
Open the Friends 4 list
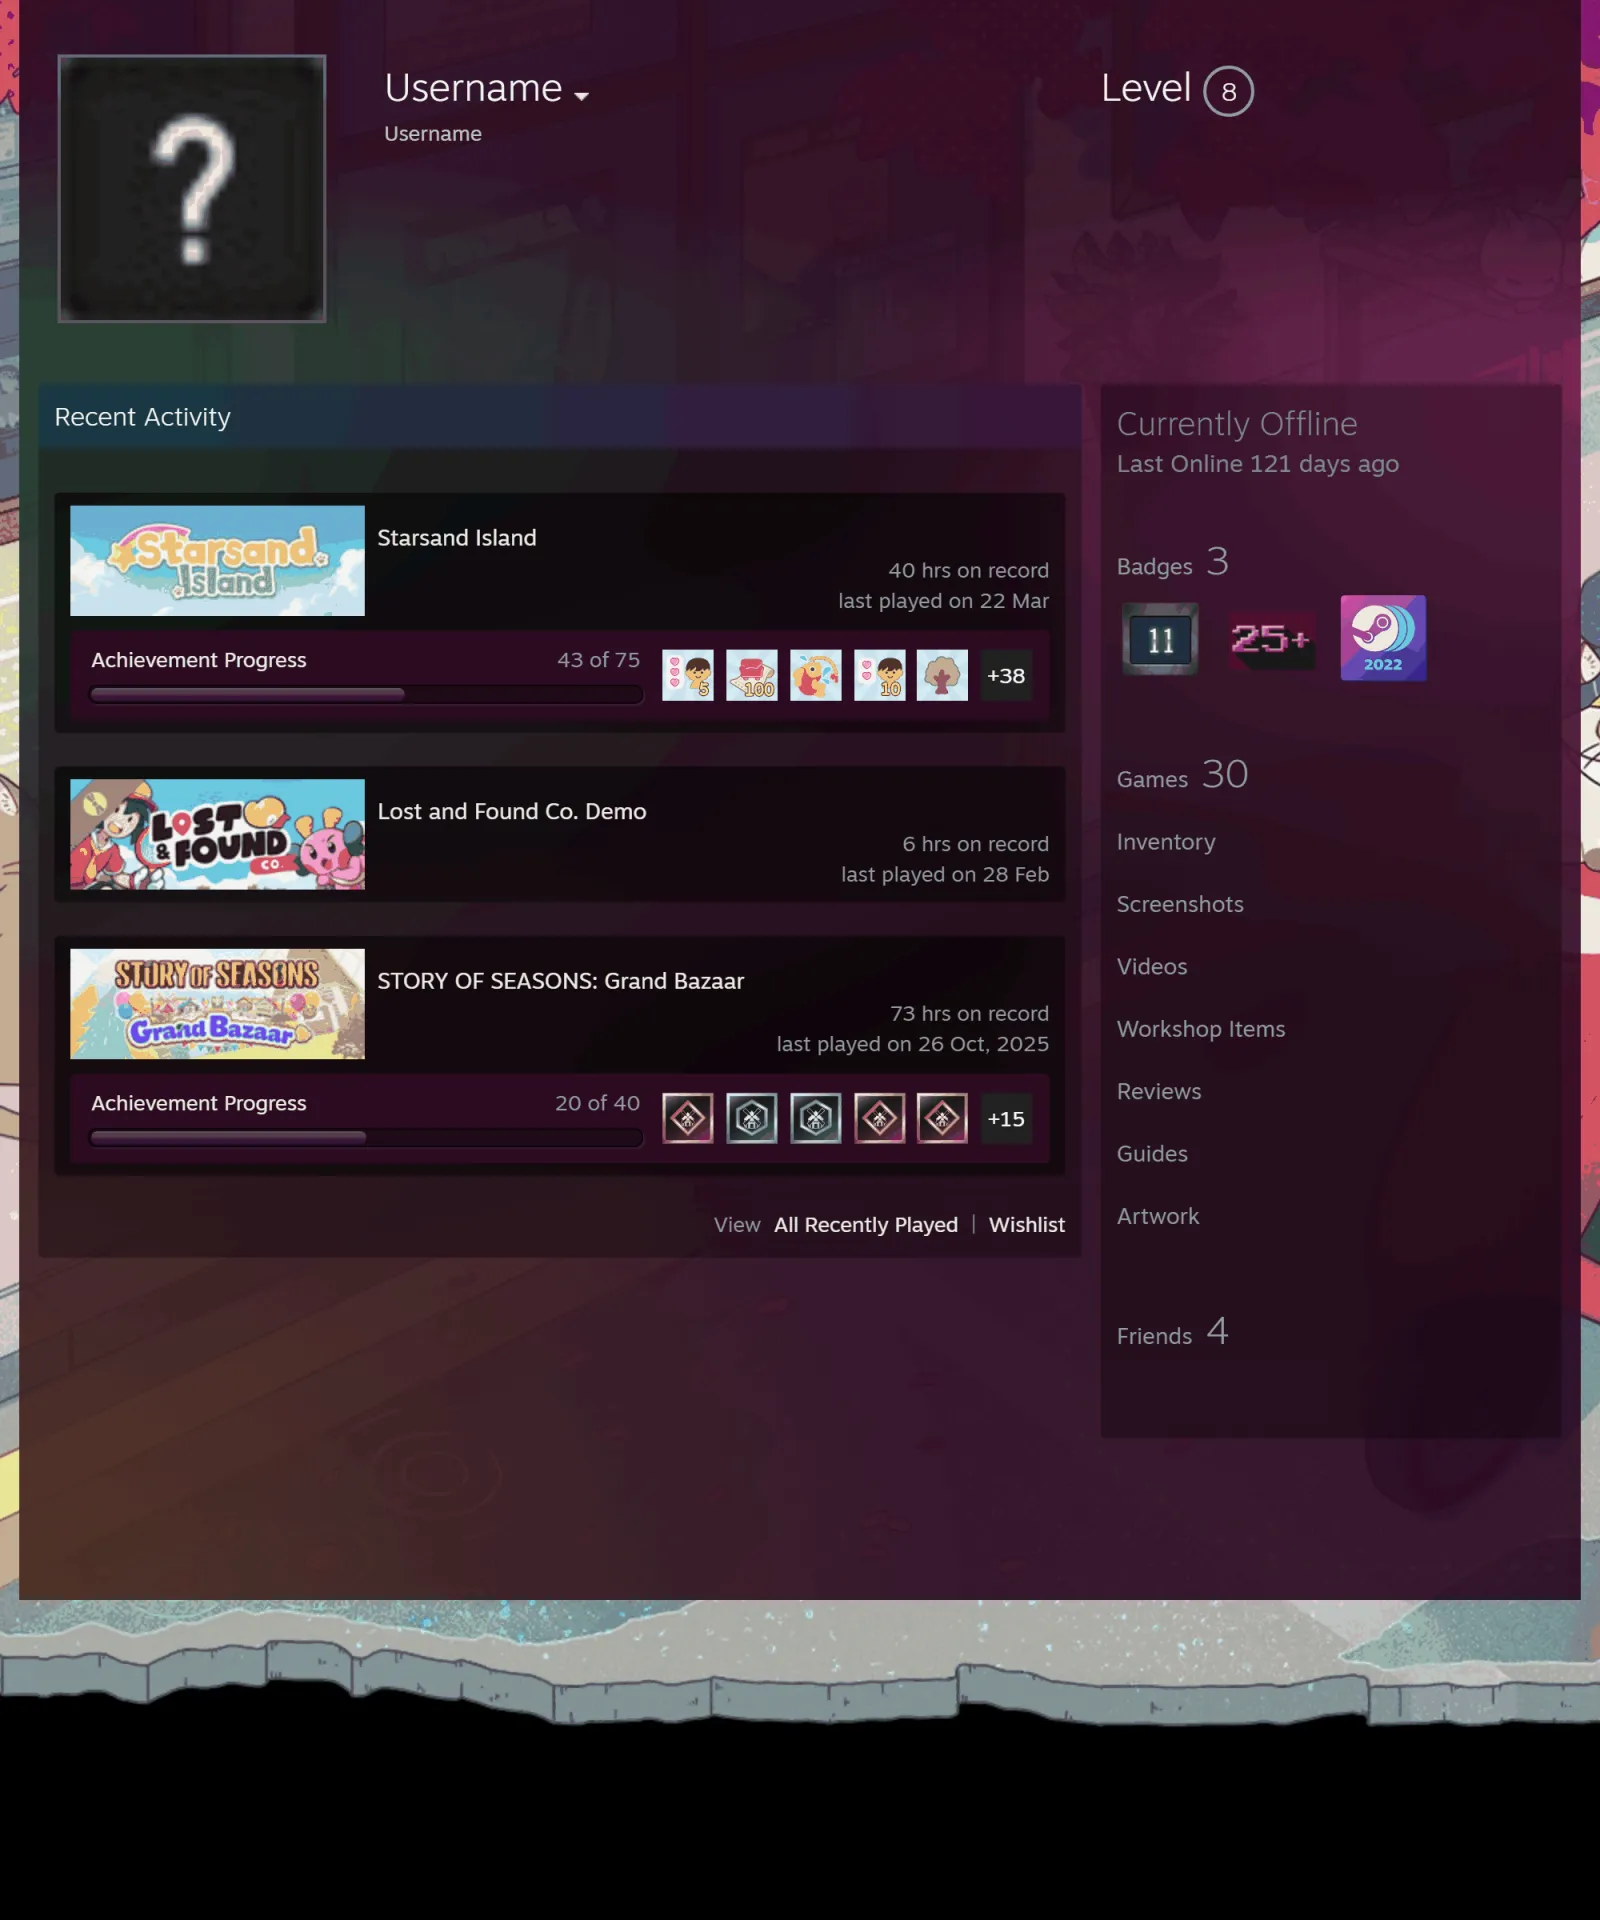[x=1172, y=1332]
